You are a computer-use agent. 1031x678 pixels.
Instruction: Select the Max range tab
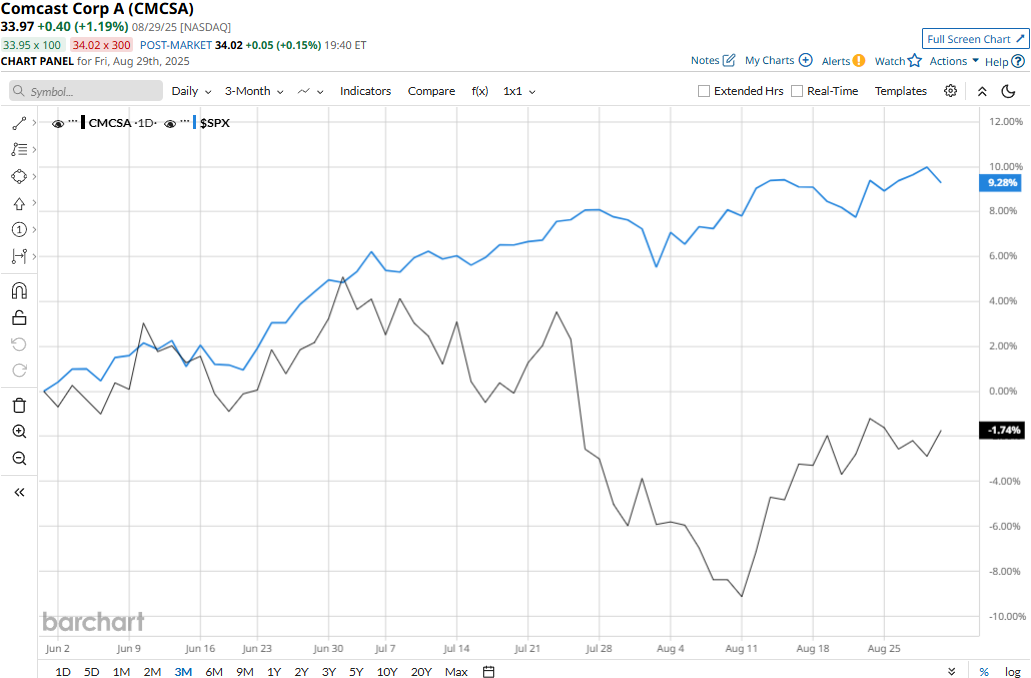pyautogui.click(x=456, y=671)
